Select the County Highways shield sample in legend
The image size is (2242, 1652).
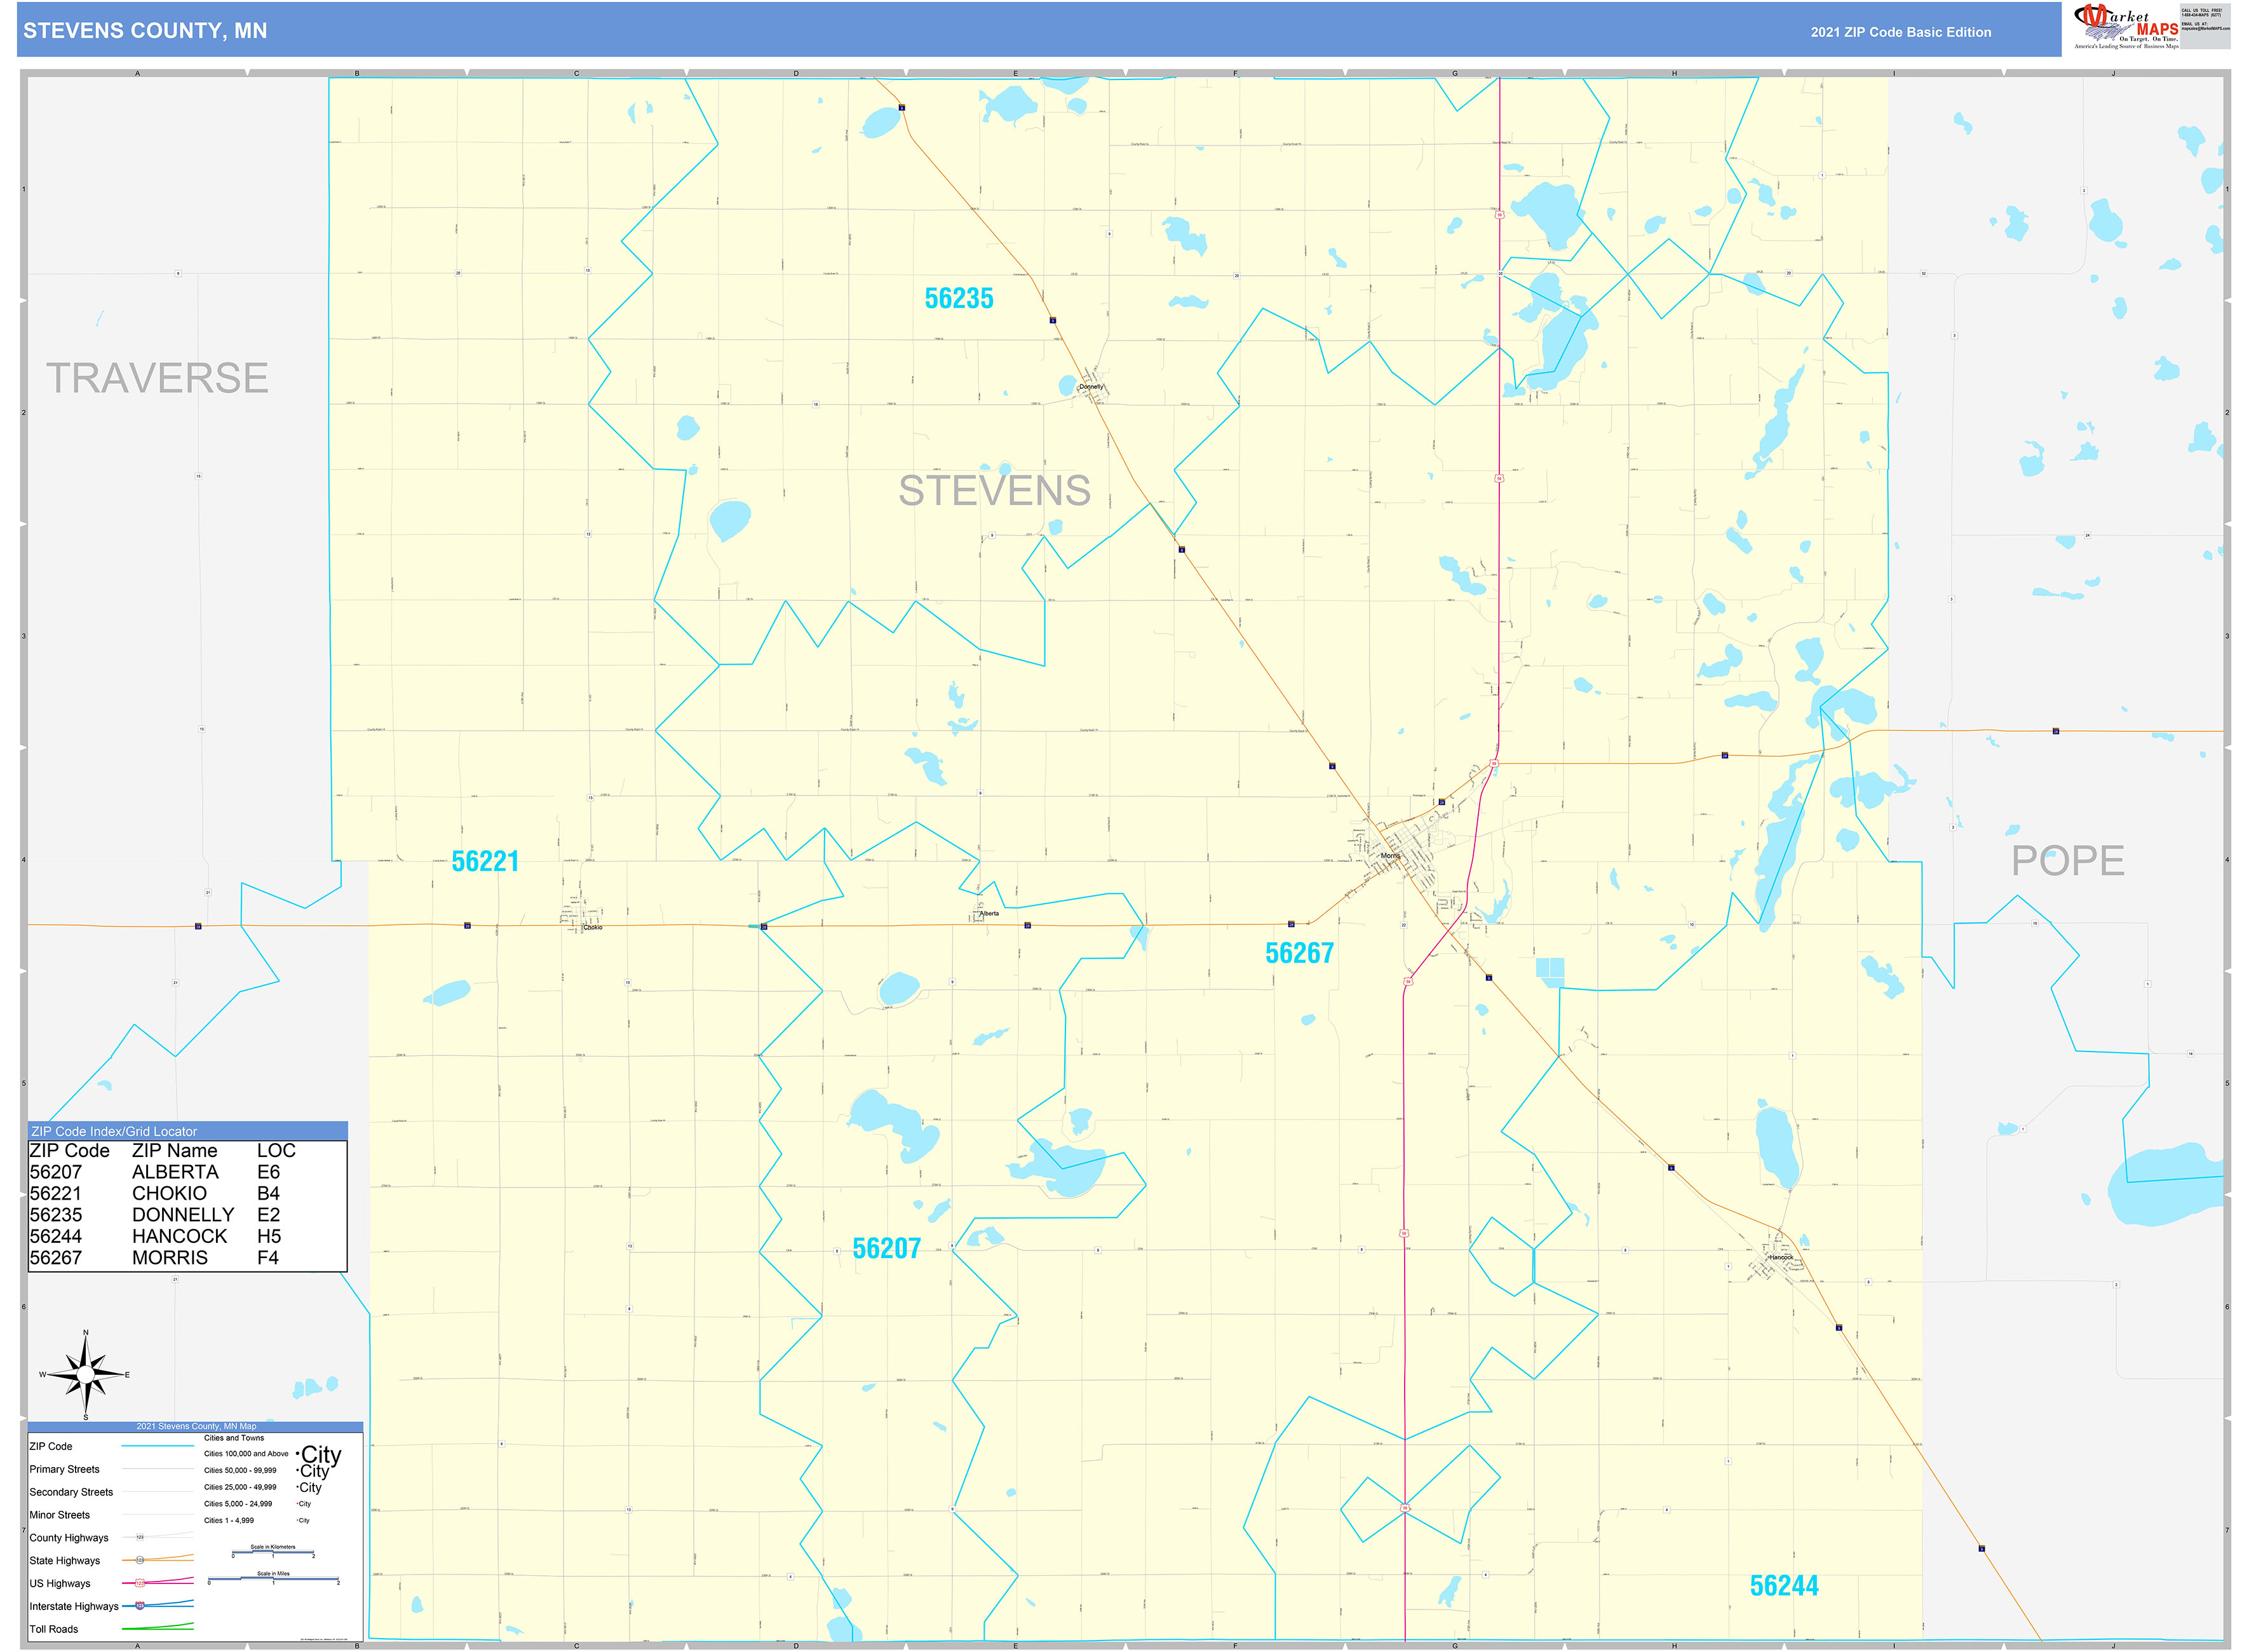[140, 1537]
